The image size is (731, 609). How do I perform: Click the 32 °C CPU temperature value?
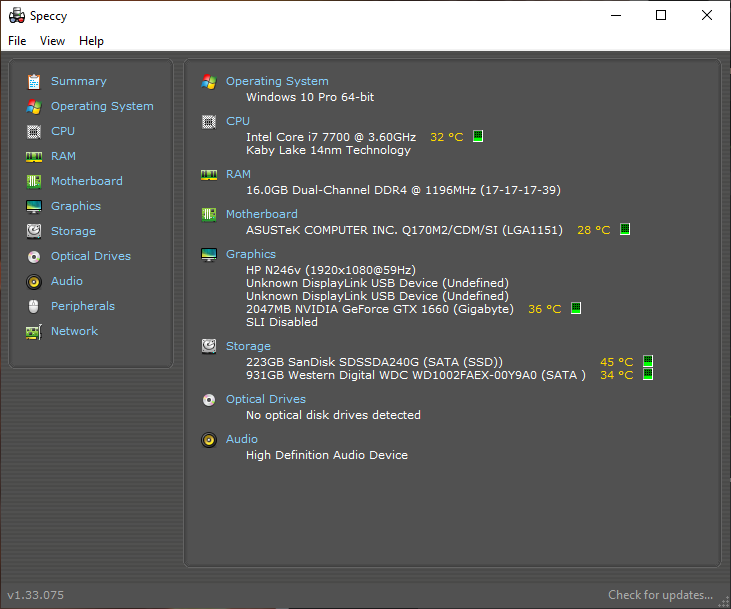(x=447, y=137)
